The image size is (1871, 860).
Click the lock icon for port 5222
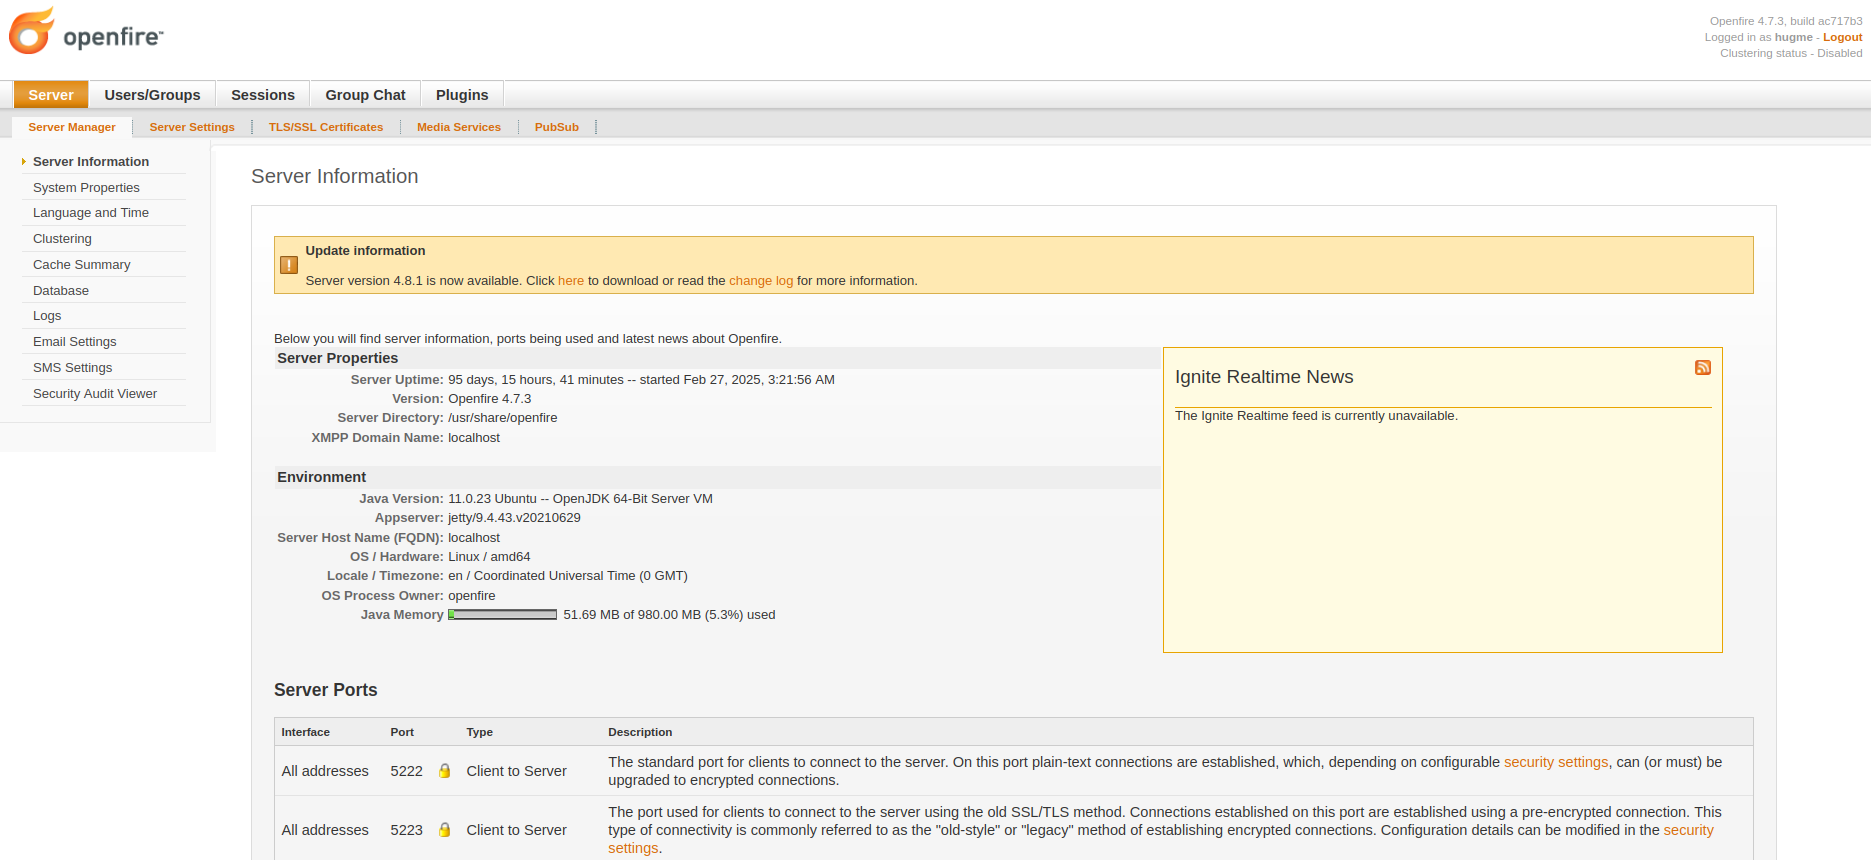445,771
